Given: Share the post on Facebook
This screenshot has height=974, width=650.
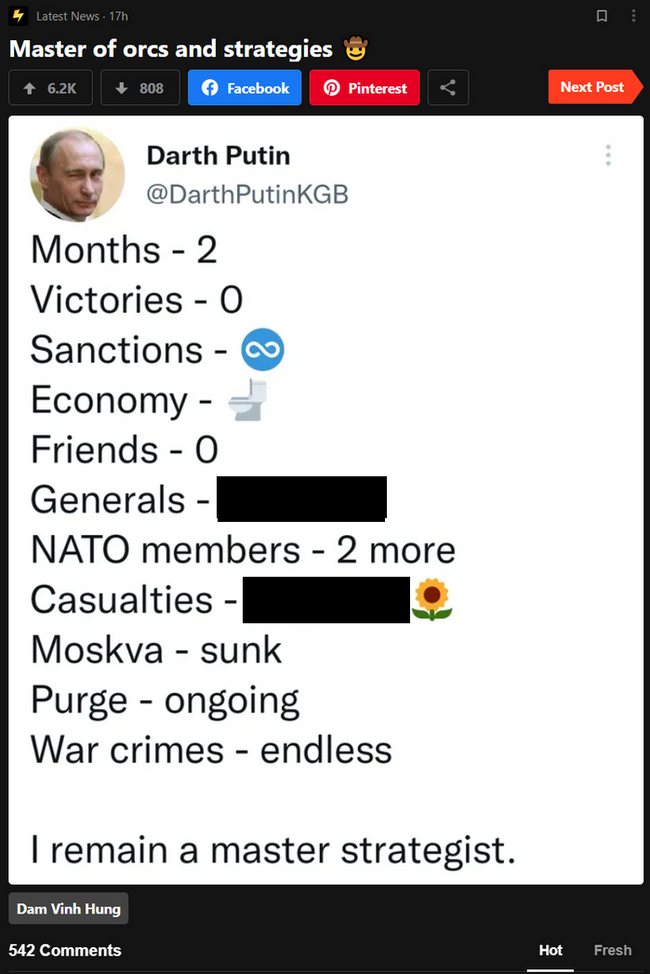Looking at the screenshot, I should pyautogui.click(x=245, y=88).
